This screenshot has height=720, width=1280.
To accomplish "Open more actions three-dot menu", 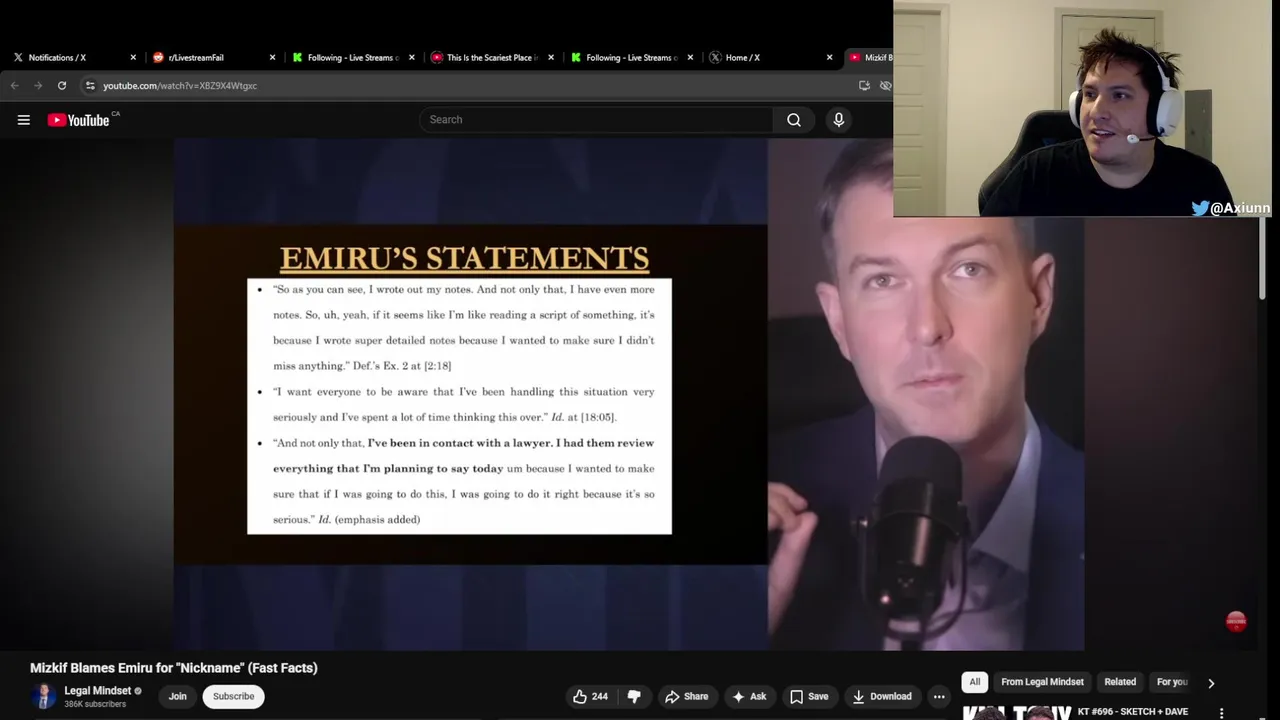I will (x=938, y=696).
